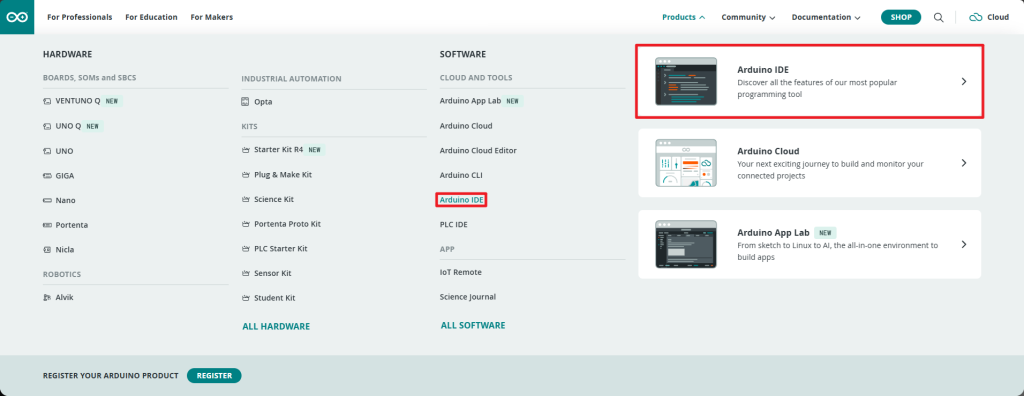Click the kit icon beside Student Kit
1024x396 pixels.
[x=246, y=298]
